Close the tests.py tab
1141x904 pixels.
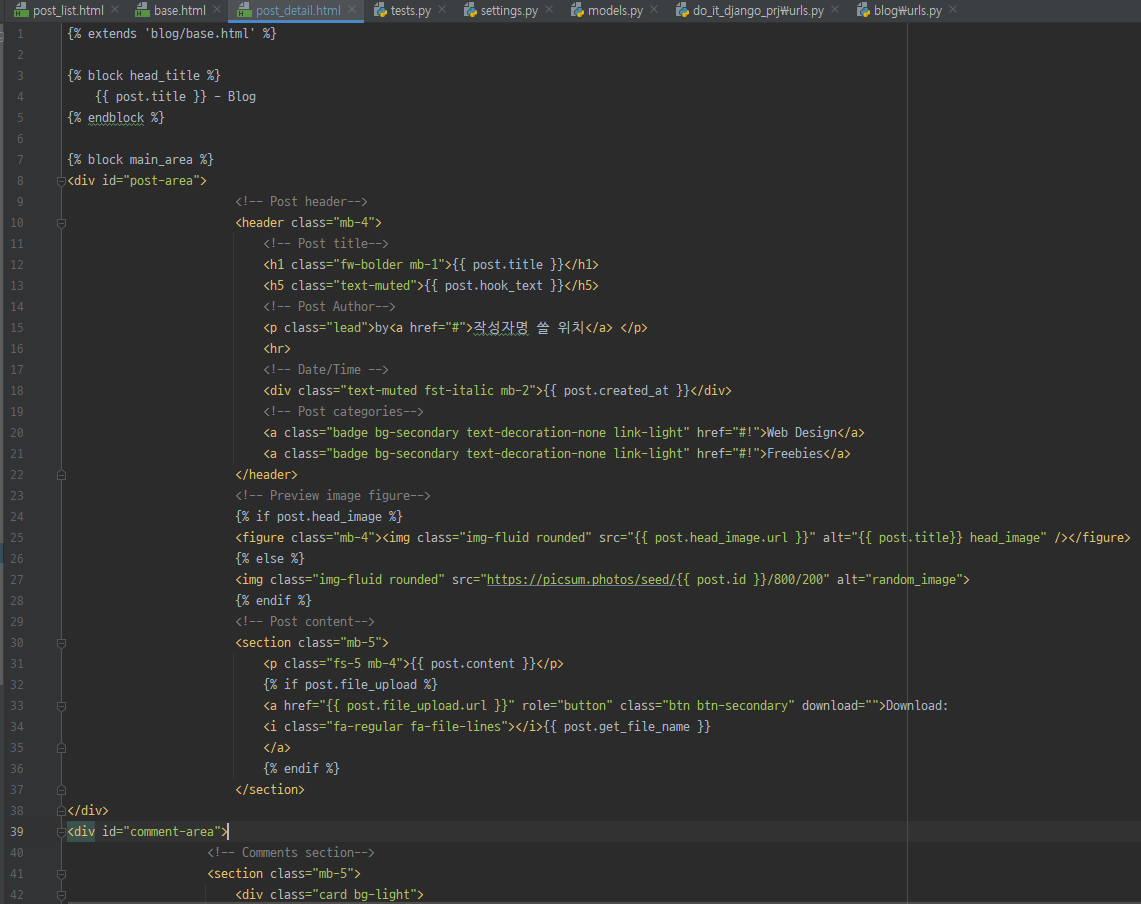coord(442,9)
